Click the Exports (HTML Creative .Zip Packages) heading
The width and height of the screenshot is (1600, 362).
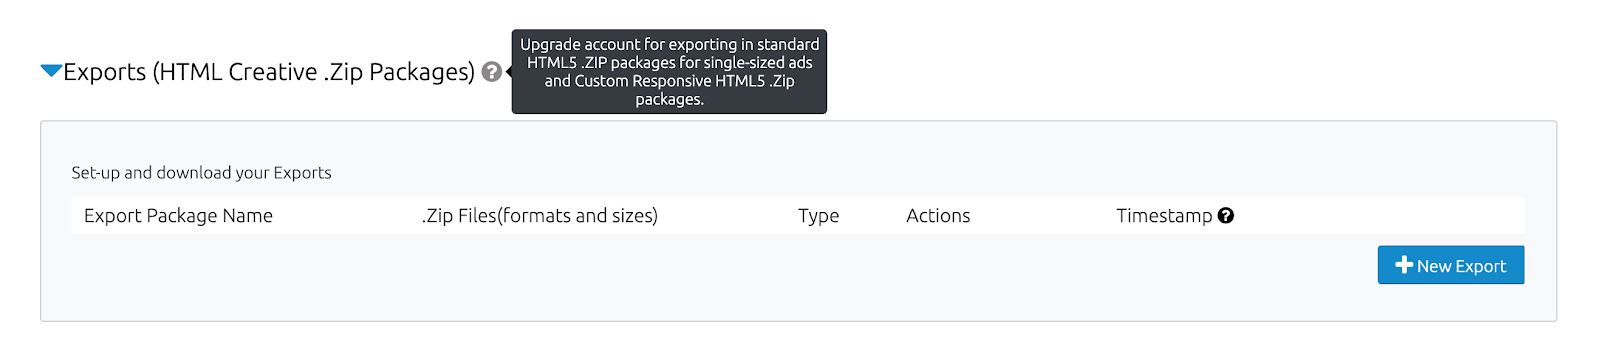(x=269, y=72)
